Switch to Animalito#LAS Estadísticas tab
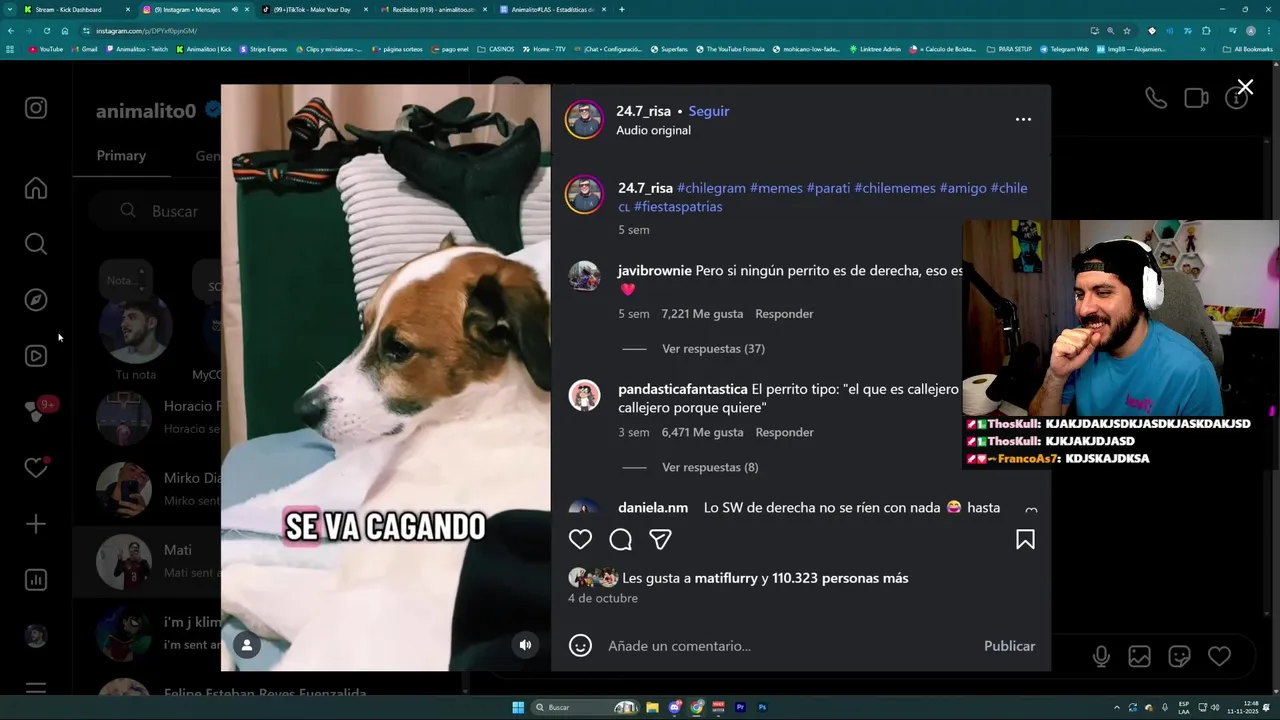The image size is (1280, 720). 552,9
